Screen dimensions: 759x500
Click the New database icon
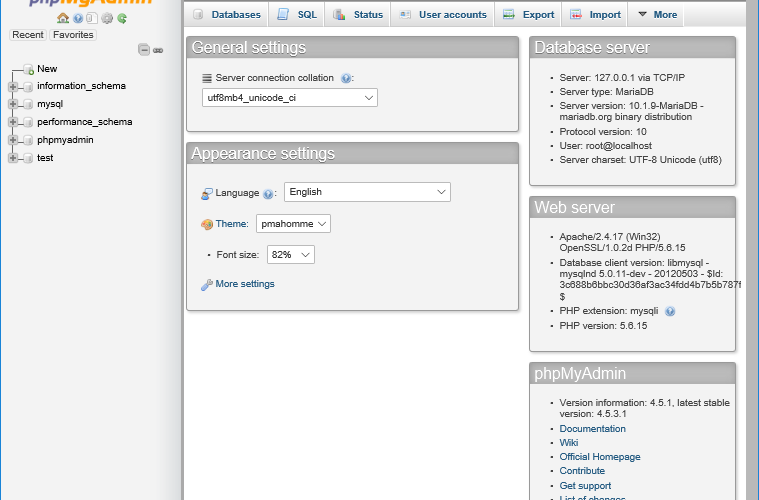click(29, 69)
